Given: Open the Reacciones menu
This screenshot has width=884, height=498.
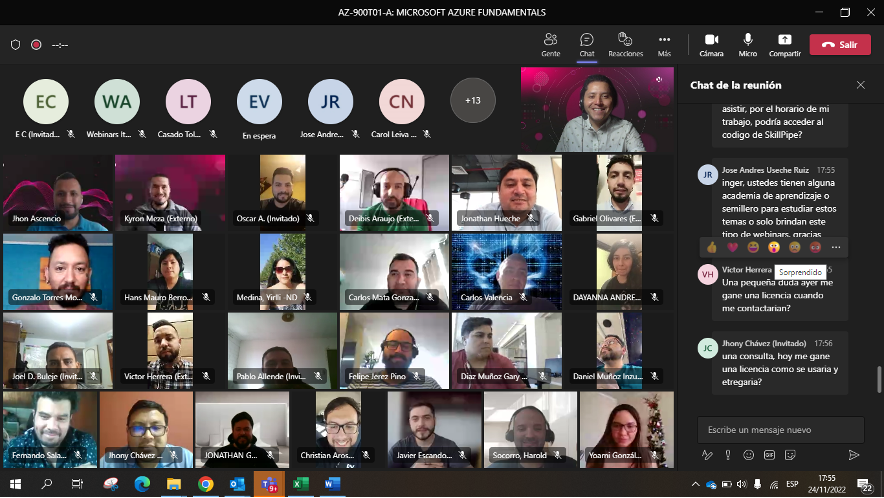Looking at the screenshot, I should pyautogui.click(x=625, y=45).
